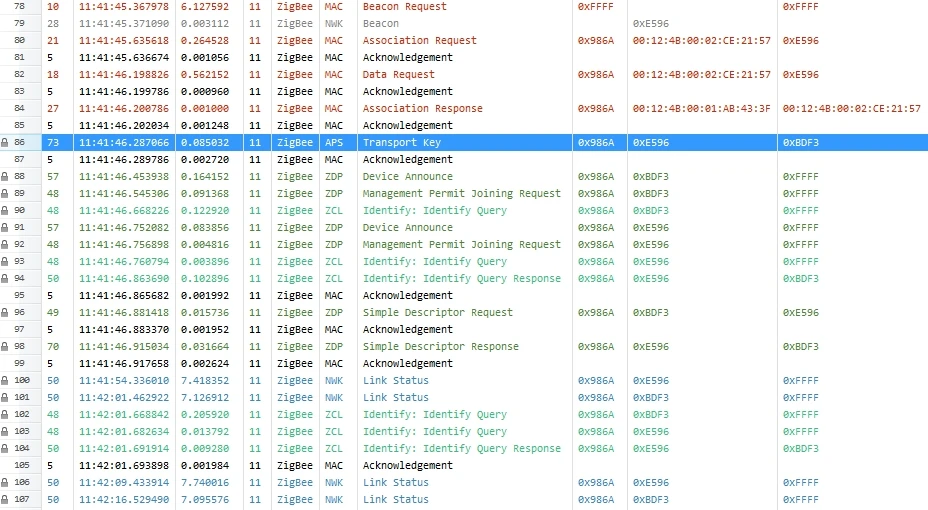This screenshot has height=510, width=928.
Task: Click the packet size 70 cell
Action: (53, 347)
